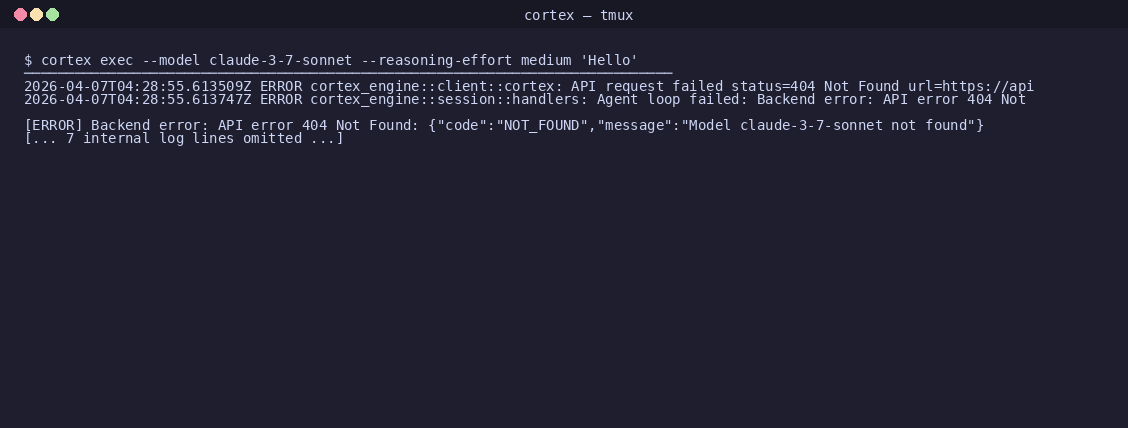Viewport: 1128px width, 428px height.
Task: Click the red close window dot
Action: point(20,14)
